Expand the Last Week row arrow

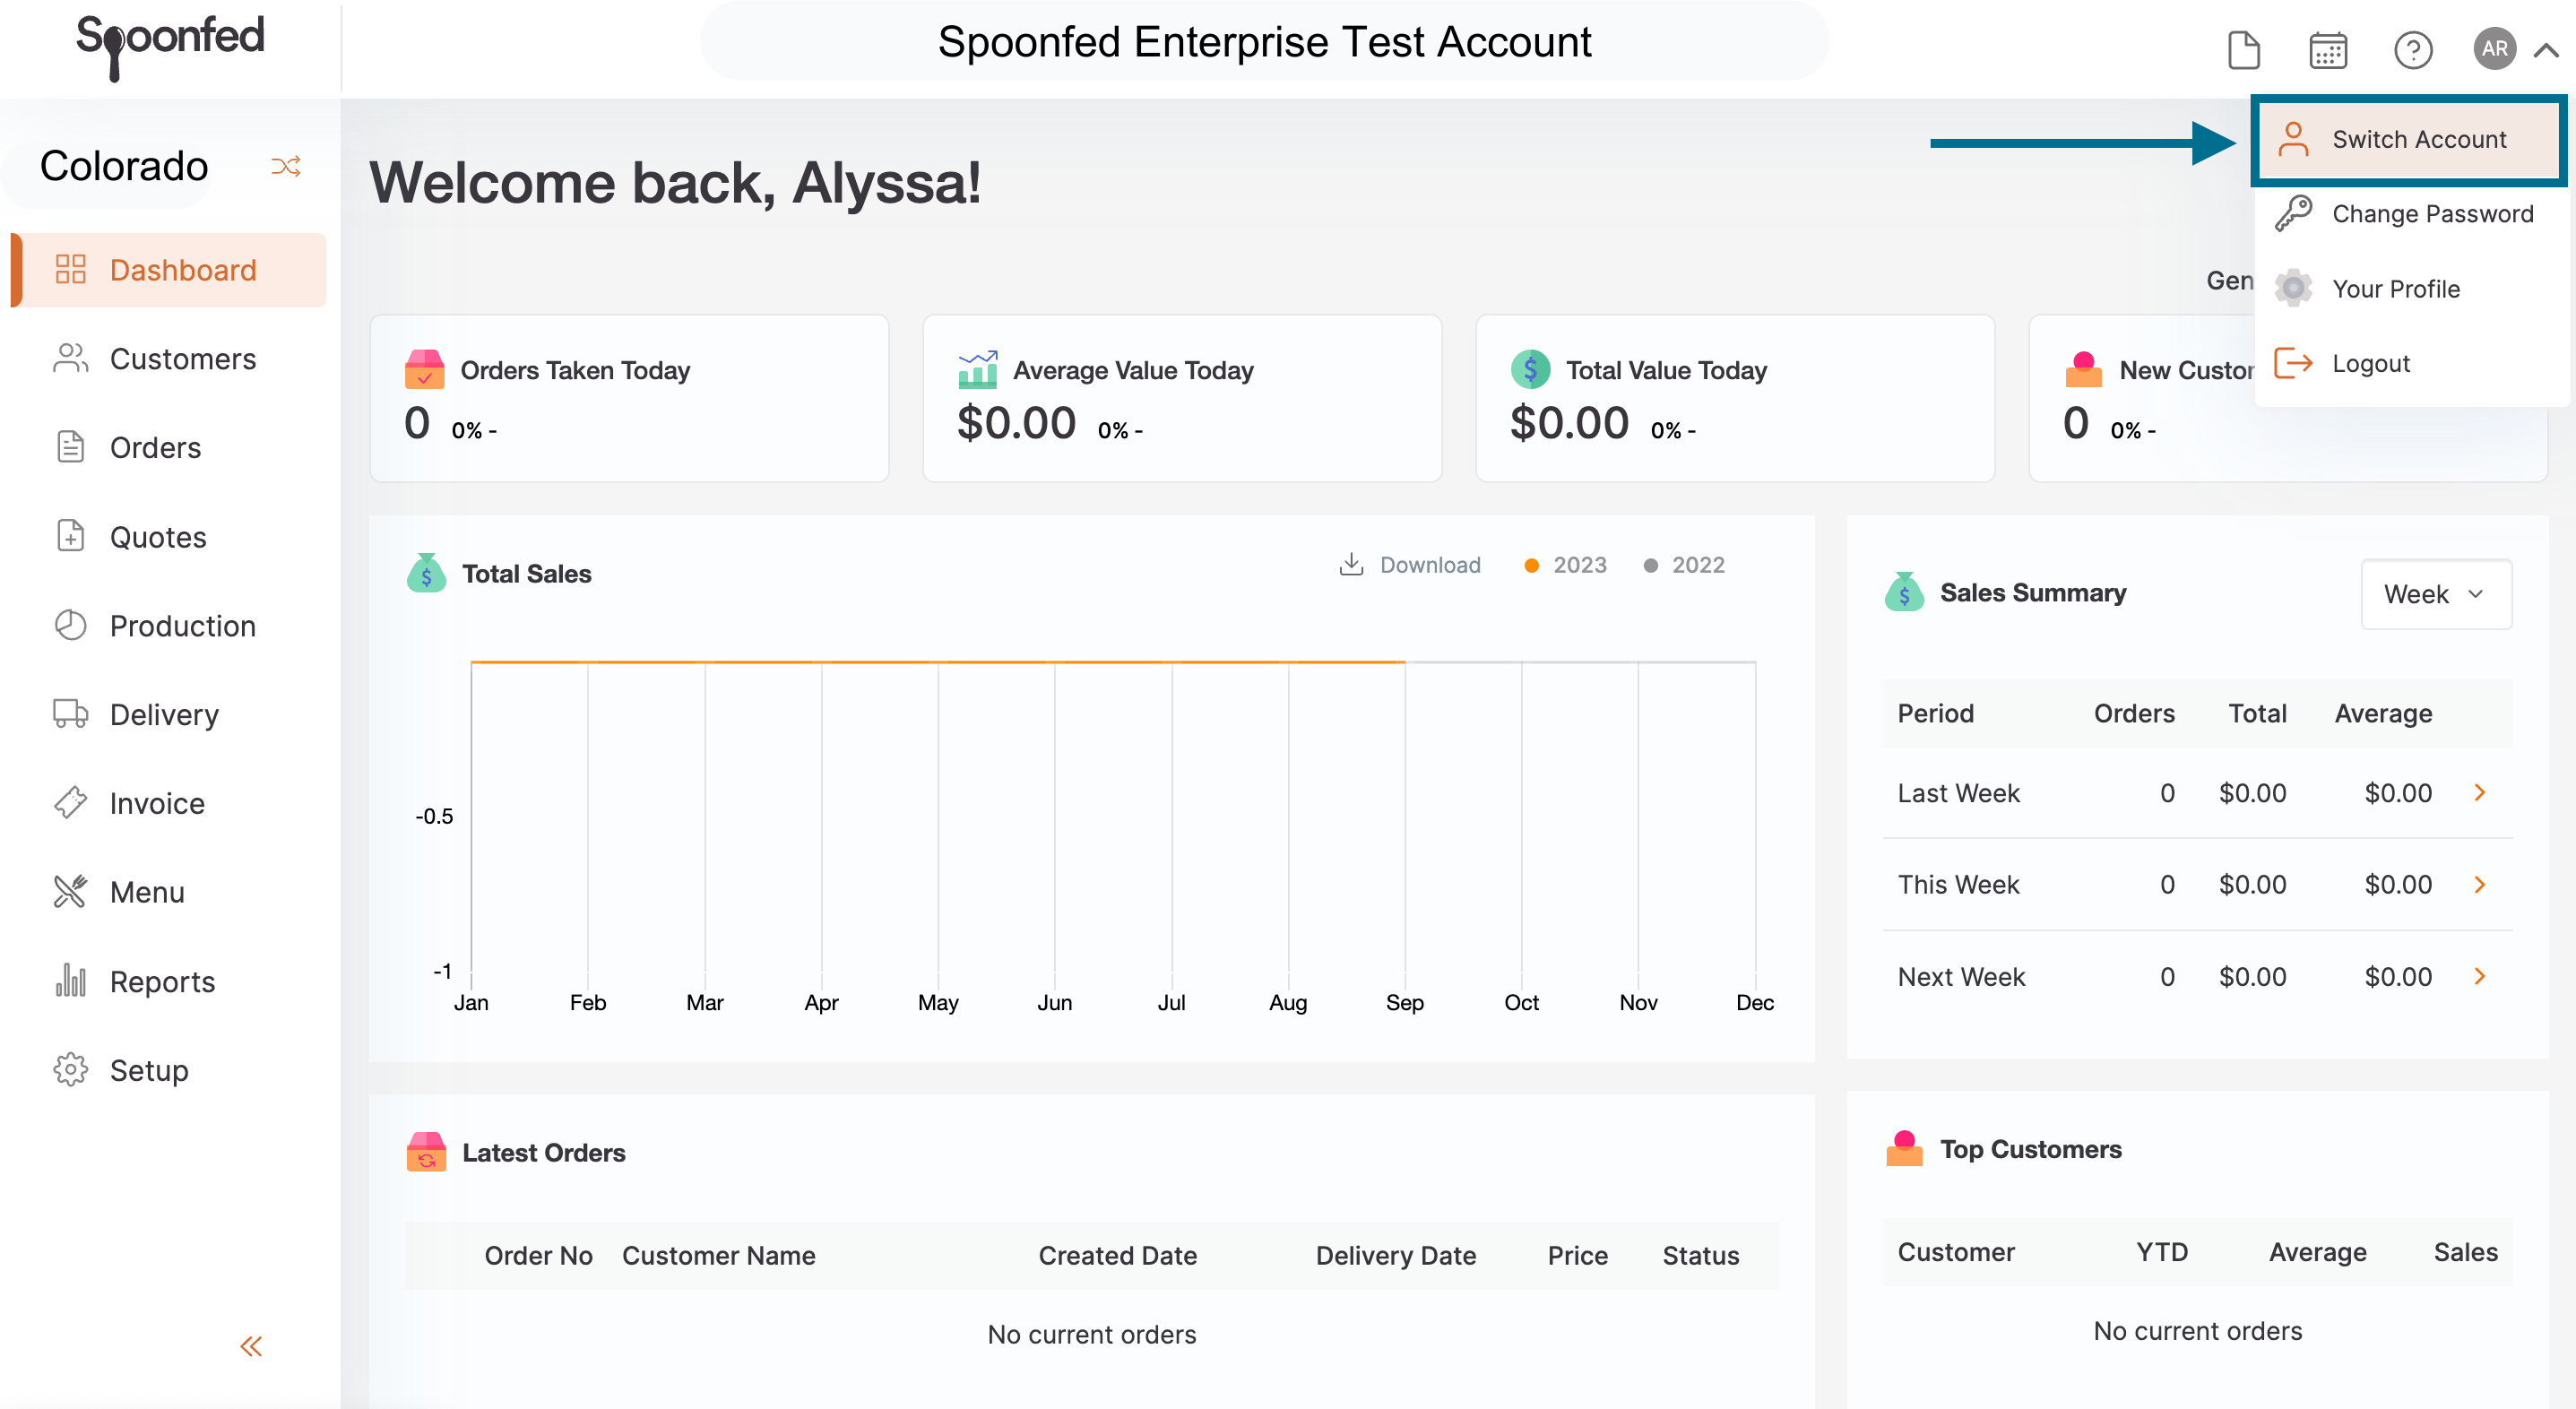pos(2480,793)
